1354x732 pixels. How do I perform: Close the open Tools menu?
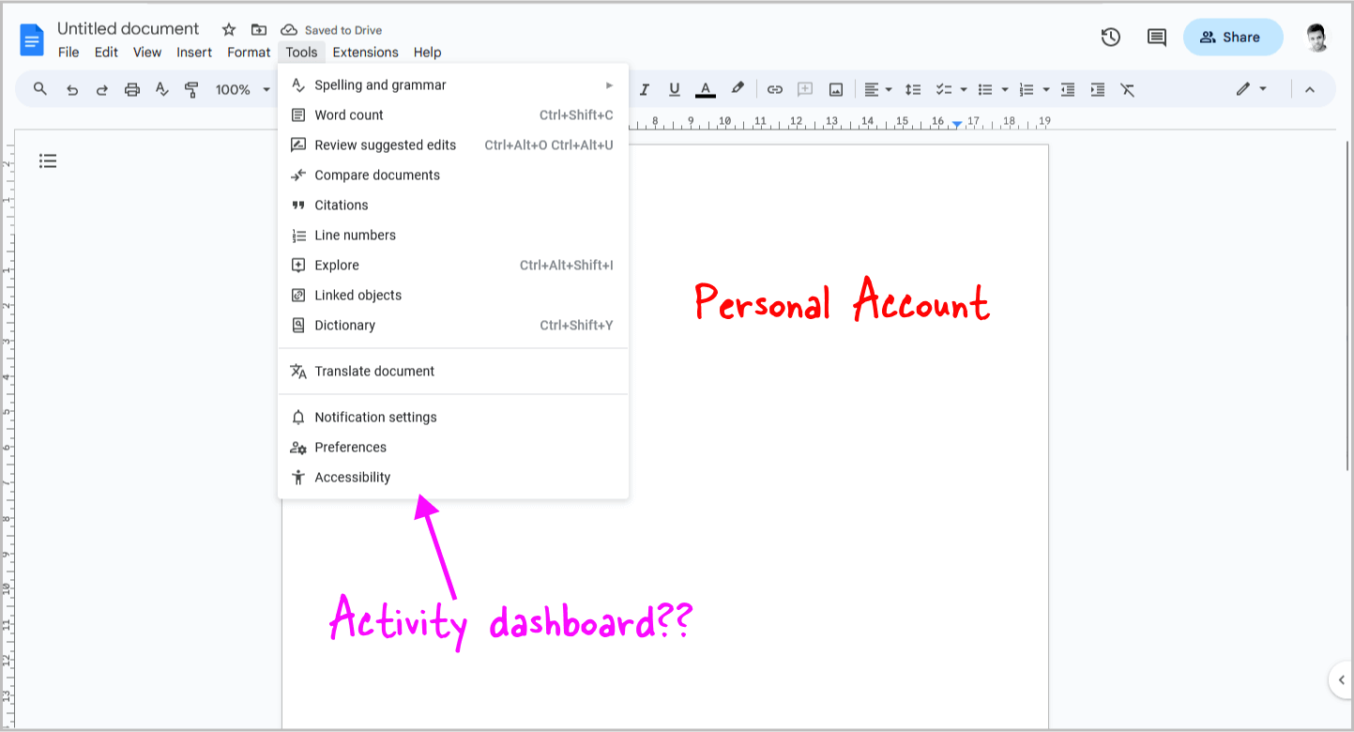point(301,52)
